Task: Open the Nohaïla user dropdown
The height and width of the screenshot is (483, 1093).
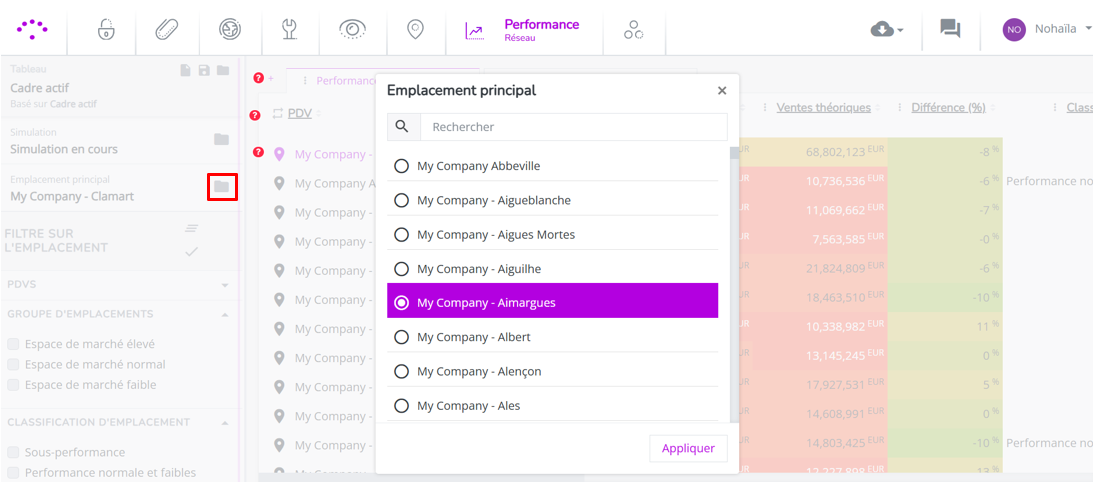Action: (1047, 29)
